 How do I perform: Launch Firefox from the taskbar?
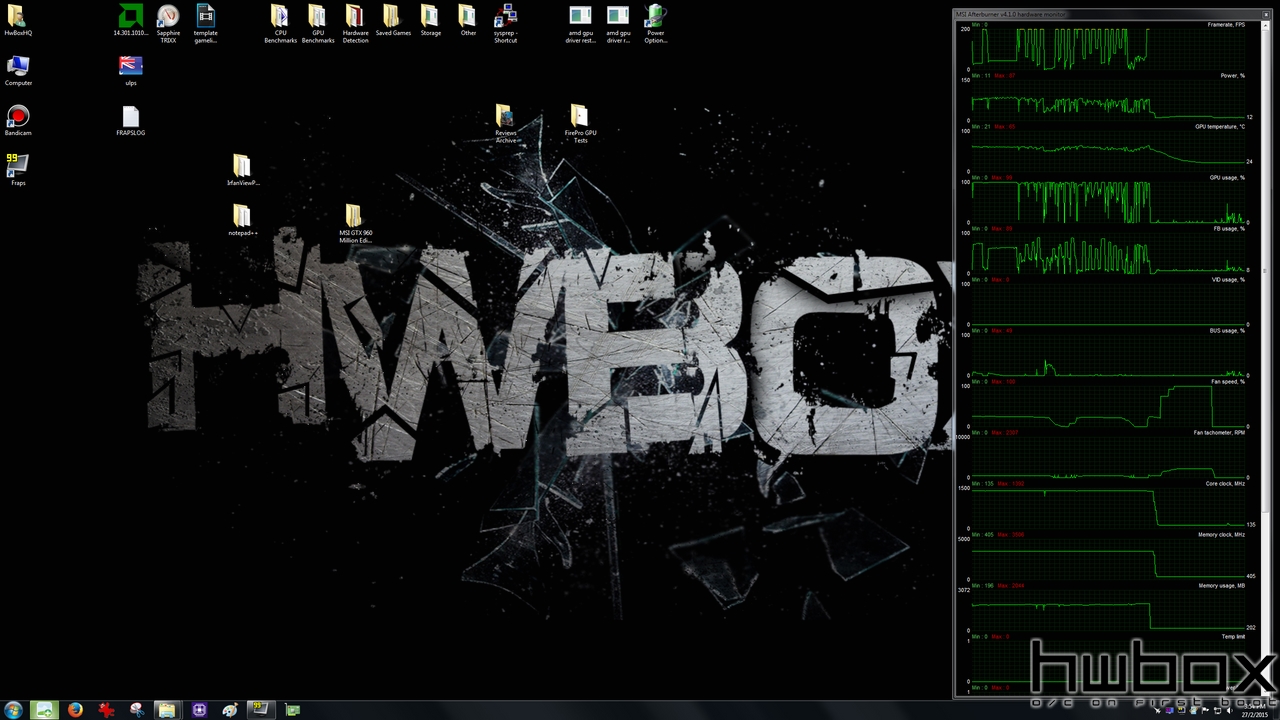click(75, 710)
